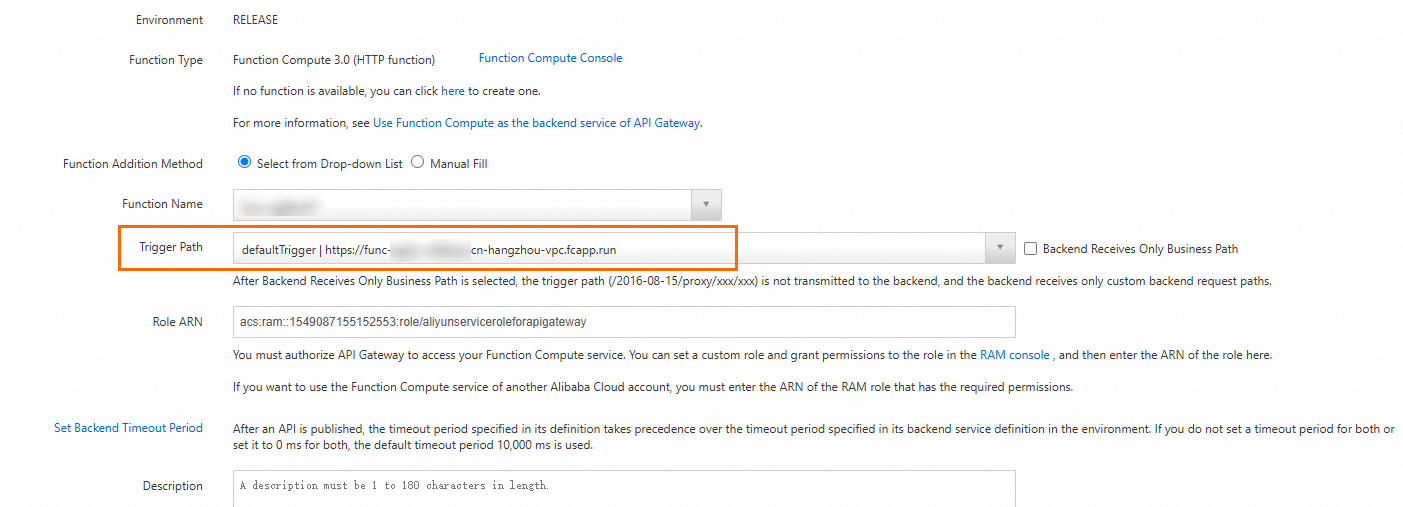Screen dimensions: 1403x507
Task: Click the Role ARN field label
Action: pos(177,322)
